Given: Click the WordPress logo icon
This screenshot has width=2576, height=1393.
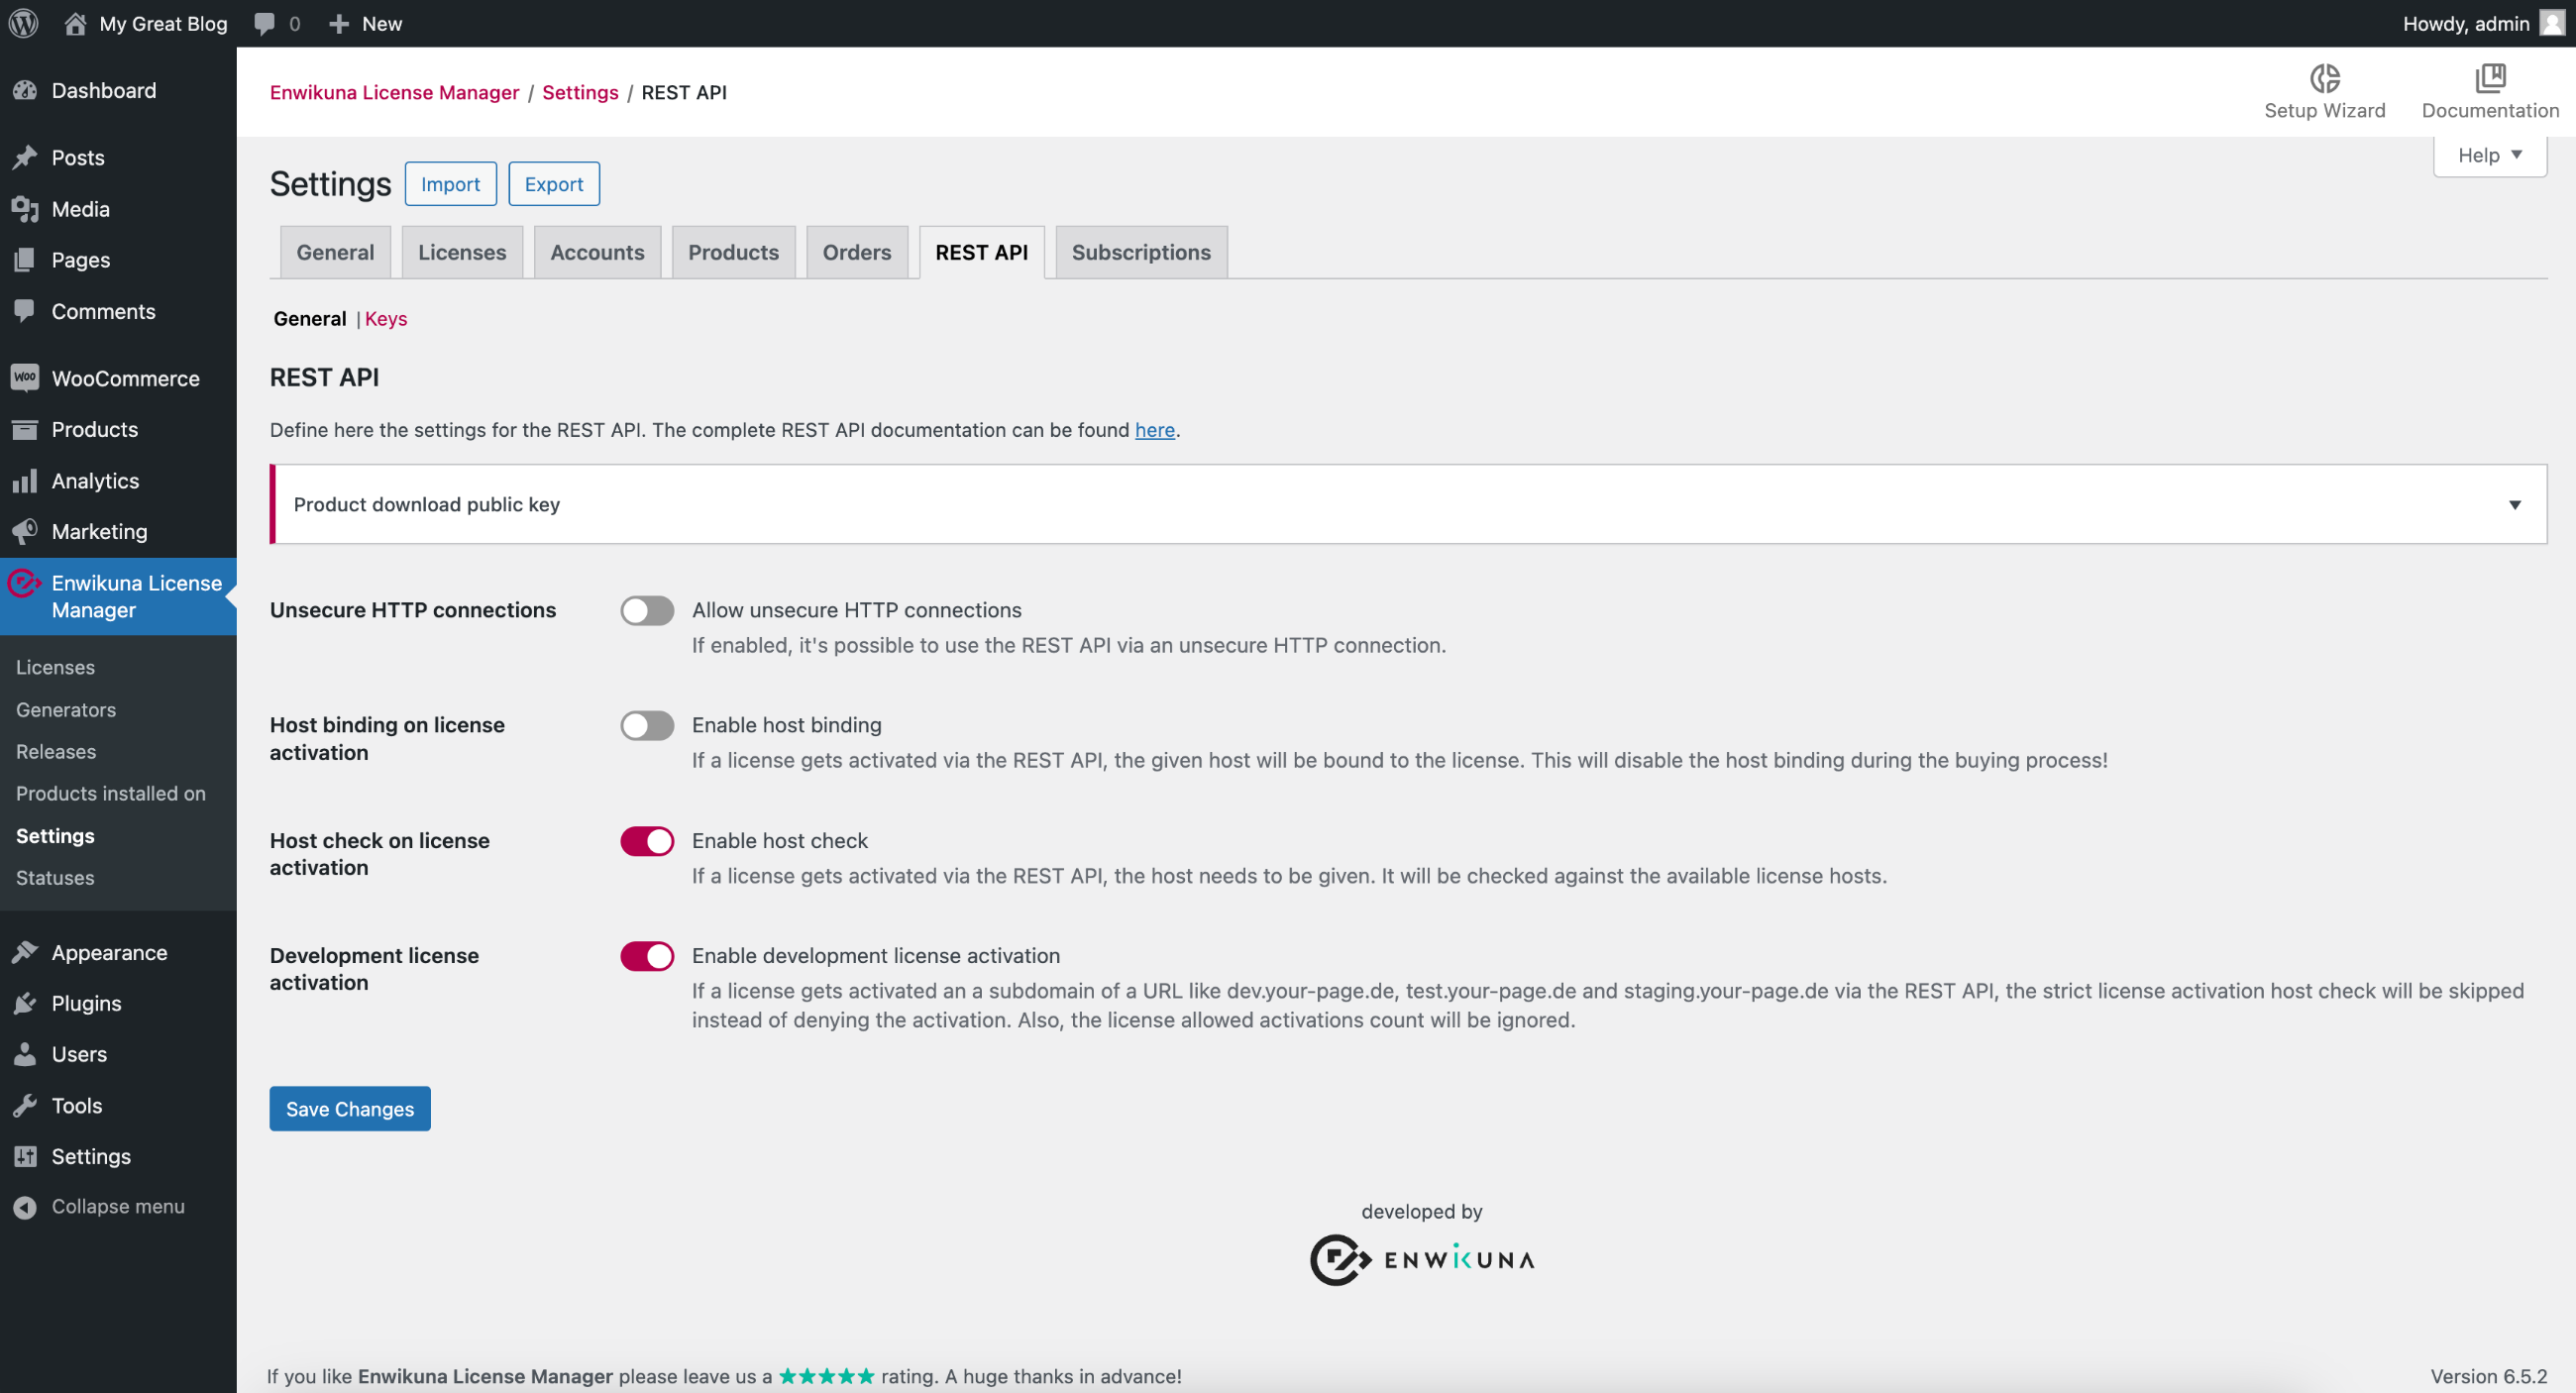Looking at the screenshot, I should coord(23,23).
